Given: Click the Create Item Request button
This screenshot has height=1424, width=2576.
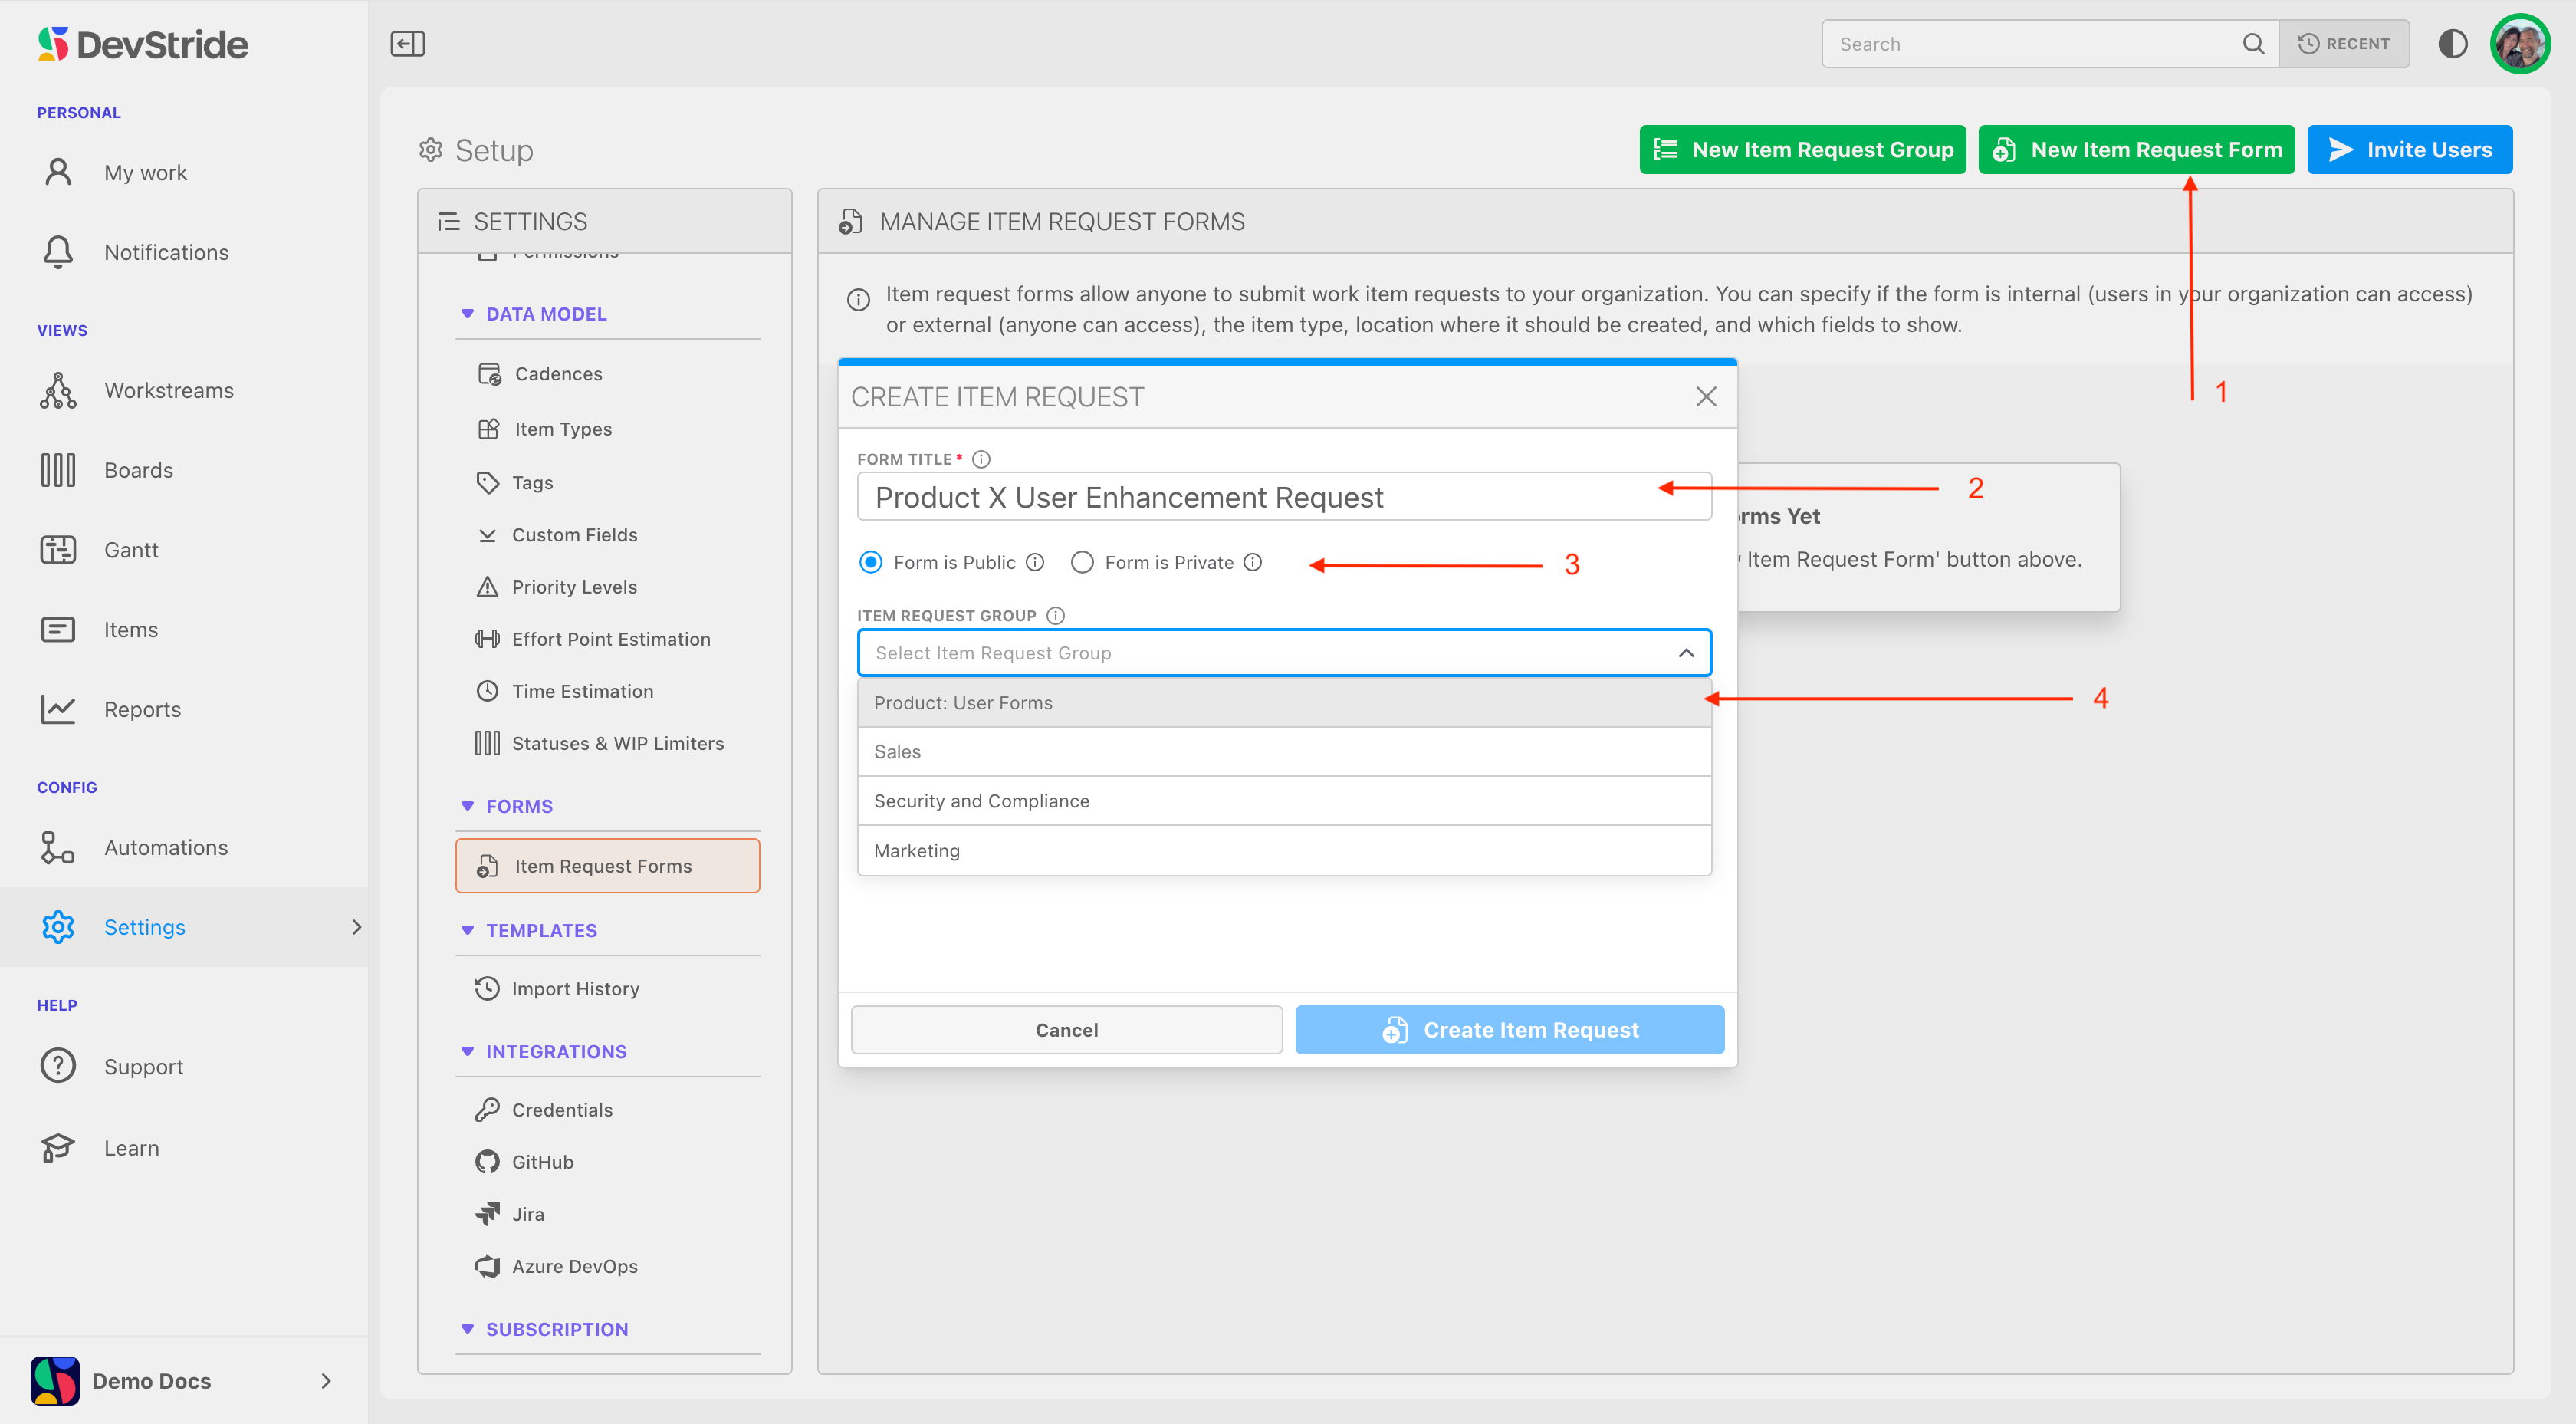Looking at the screenshot, I should (x=1509, y=1030).
